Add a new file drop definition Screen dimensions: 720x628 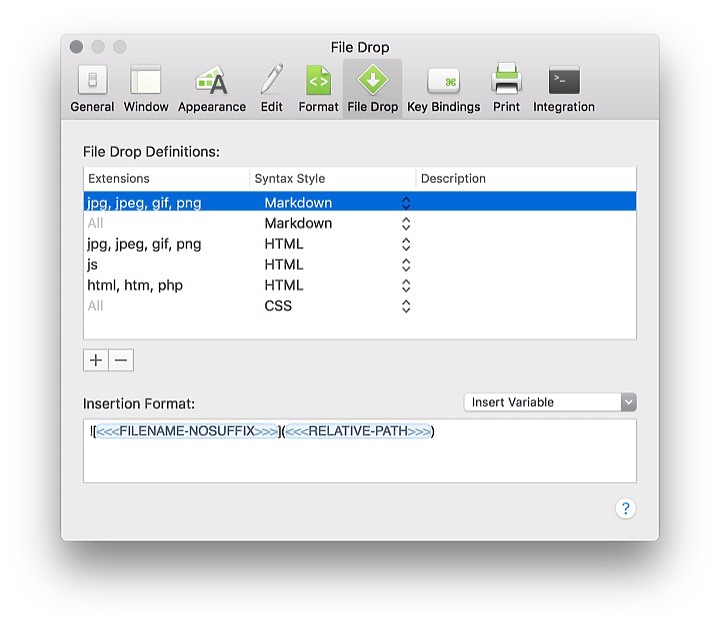96,360
